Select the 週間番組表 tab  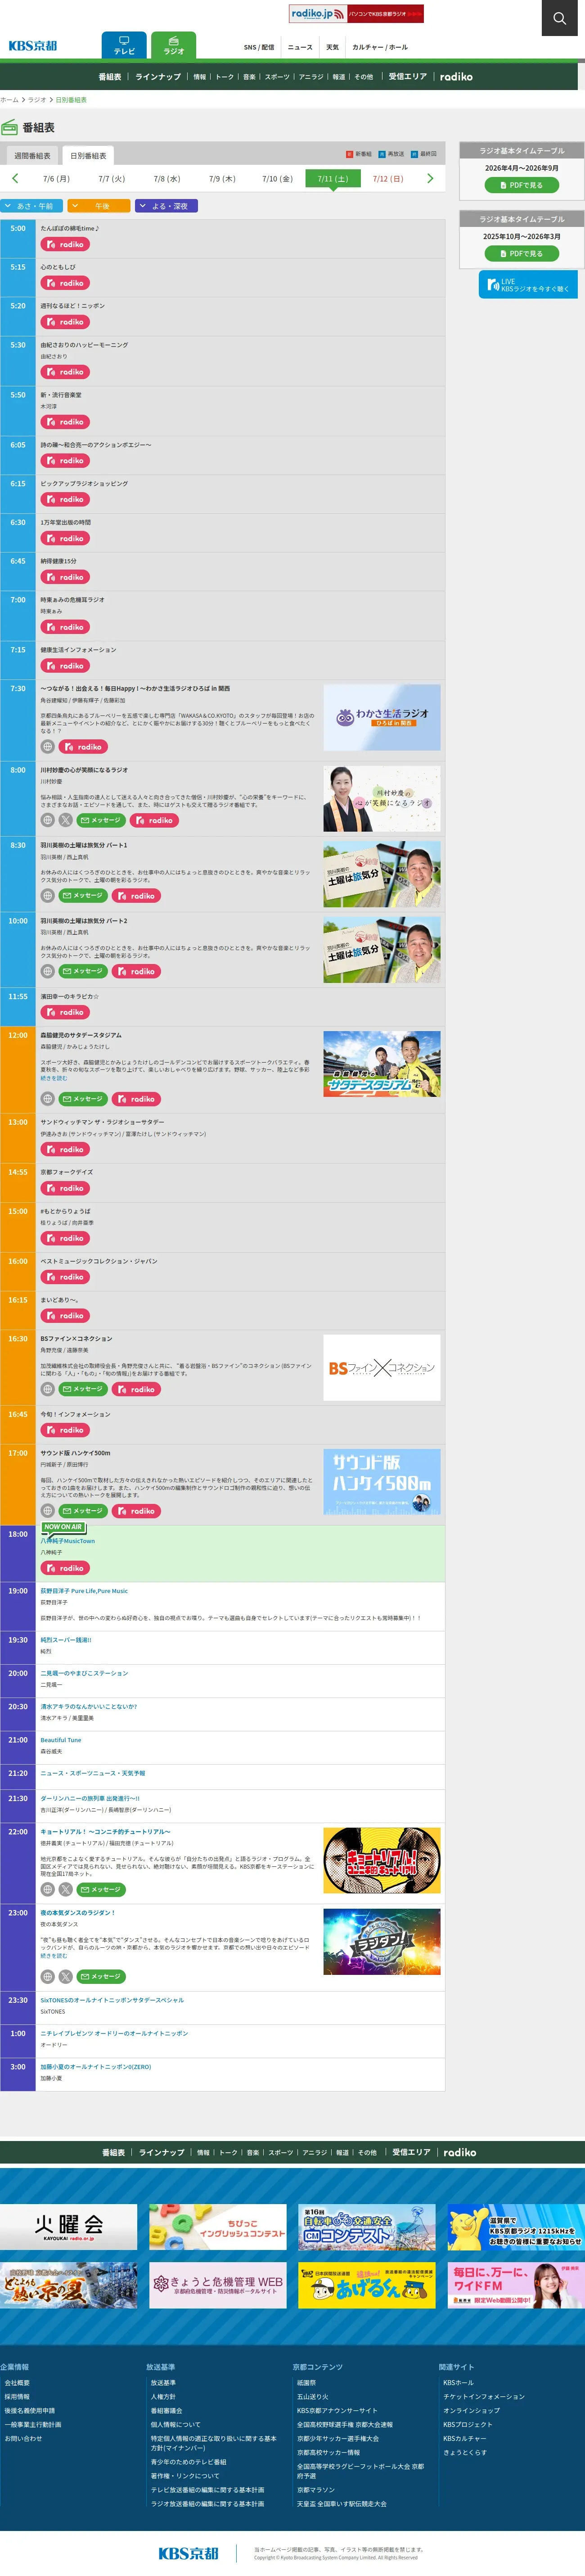pyautogui.click(x=32, y=156)
